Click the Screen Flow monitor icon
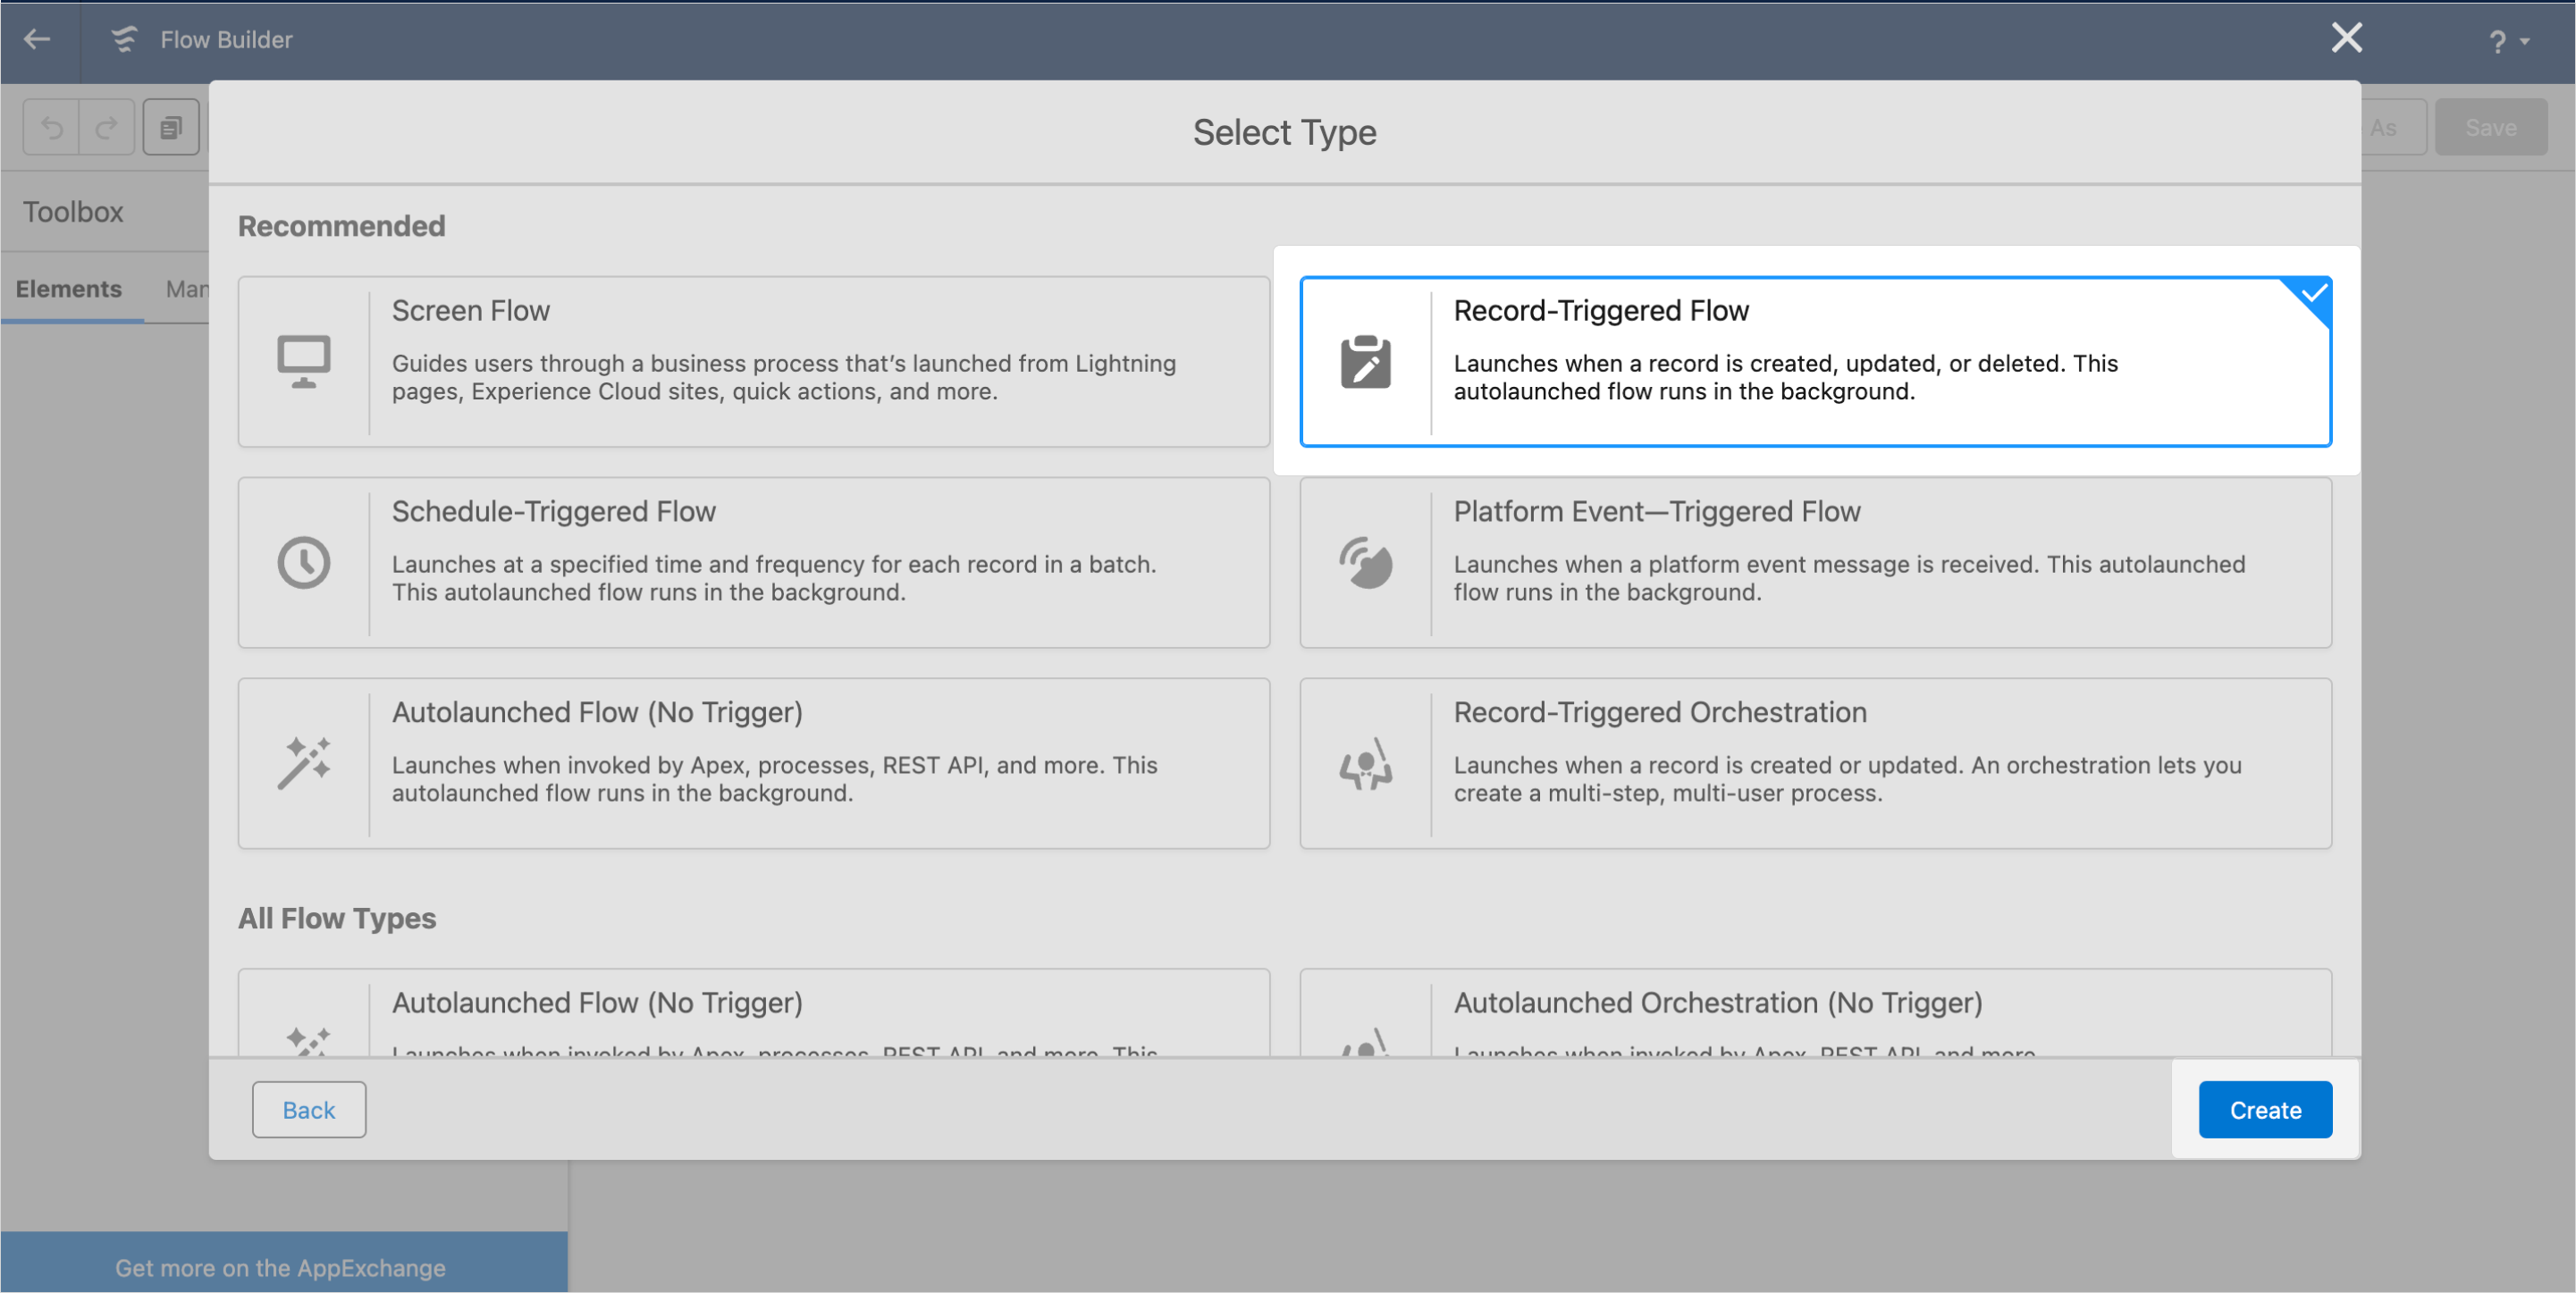This screenshot has width=2576, height=1293. 304,361
